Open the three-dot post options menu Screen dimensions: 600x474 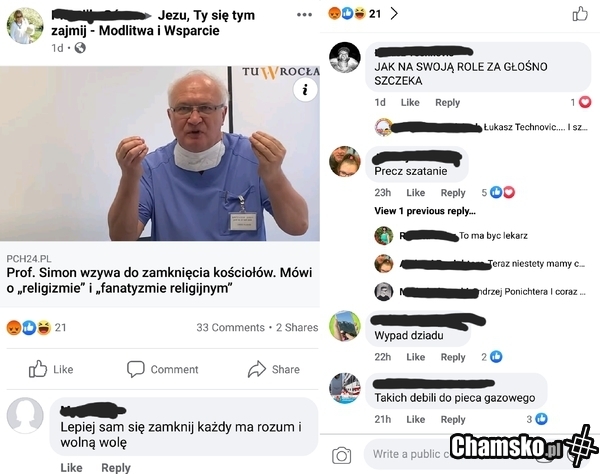(304, 15)
